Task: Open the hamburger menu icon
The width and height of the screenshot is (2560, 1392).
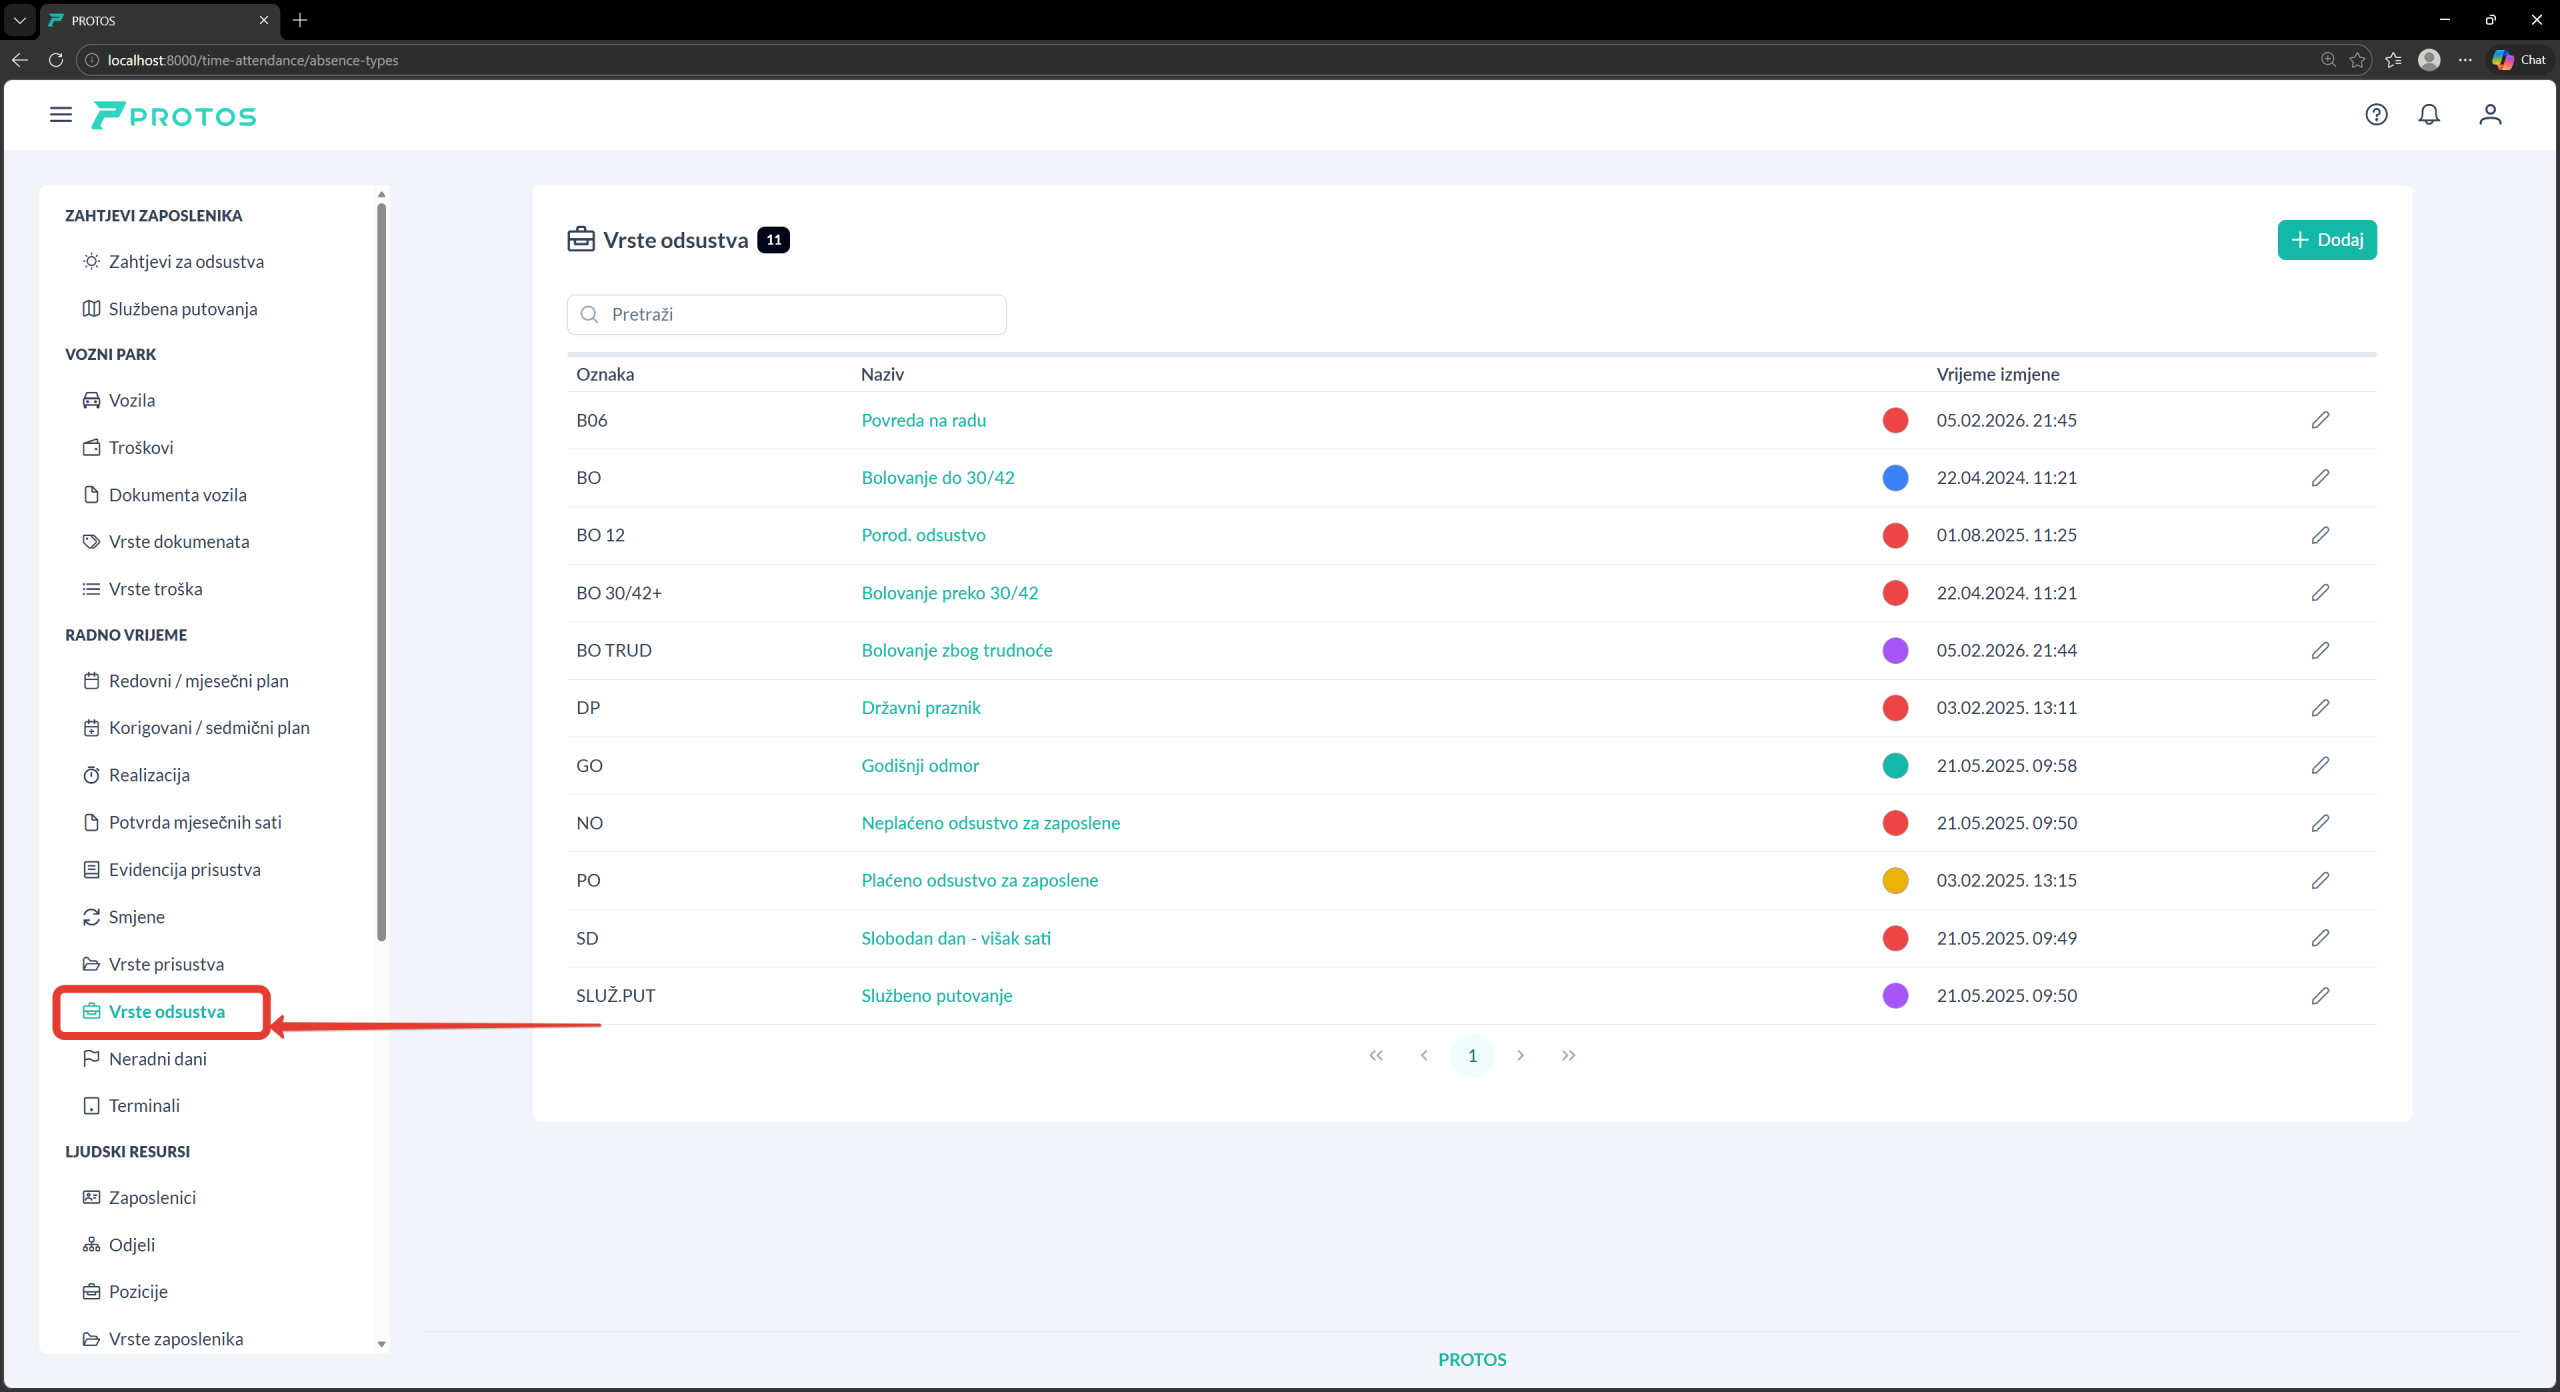Action: (61, 115)
